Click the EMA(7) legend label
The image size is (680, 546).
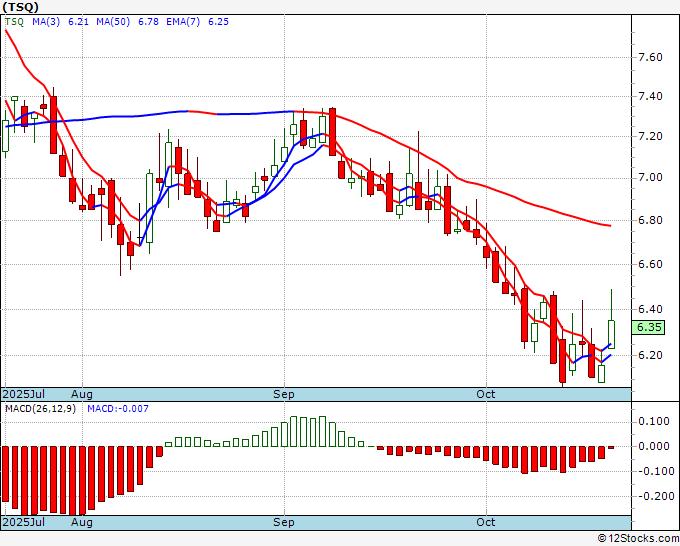[183, 22]
